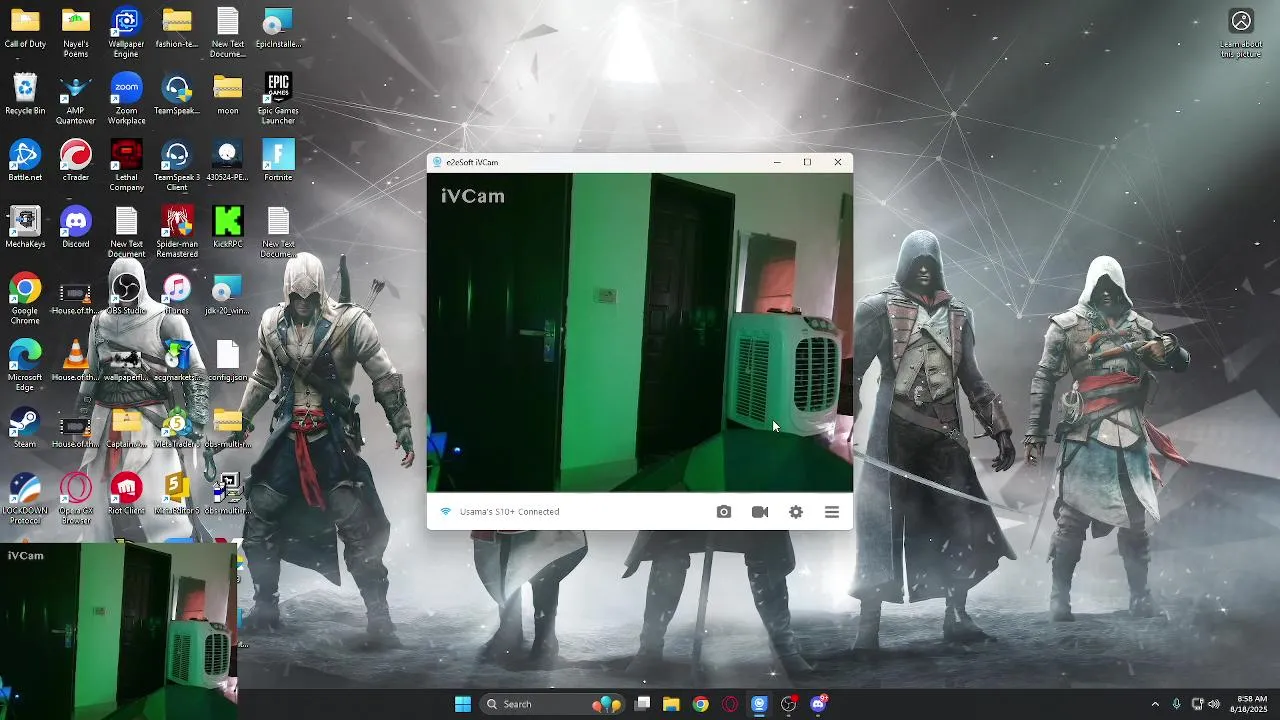Select the TeamSpeak 3 Client shortcut
The width and height of the screenshot is (1280, 720).
coord(177,166)
